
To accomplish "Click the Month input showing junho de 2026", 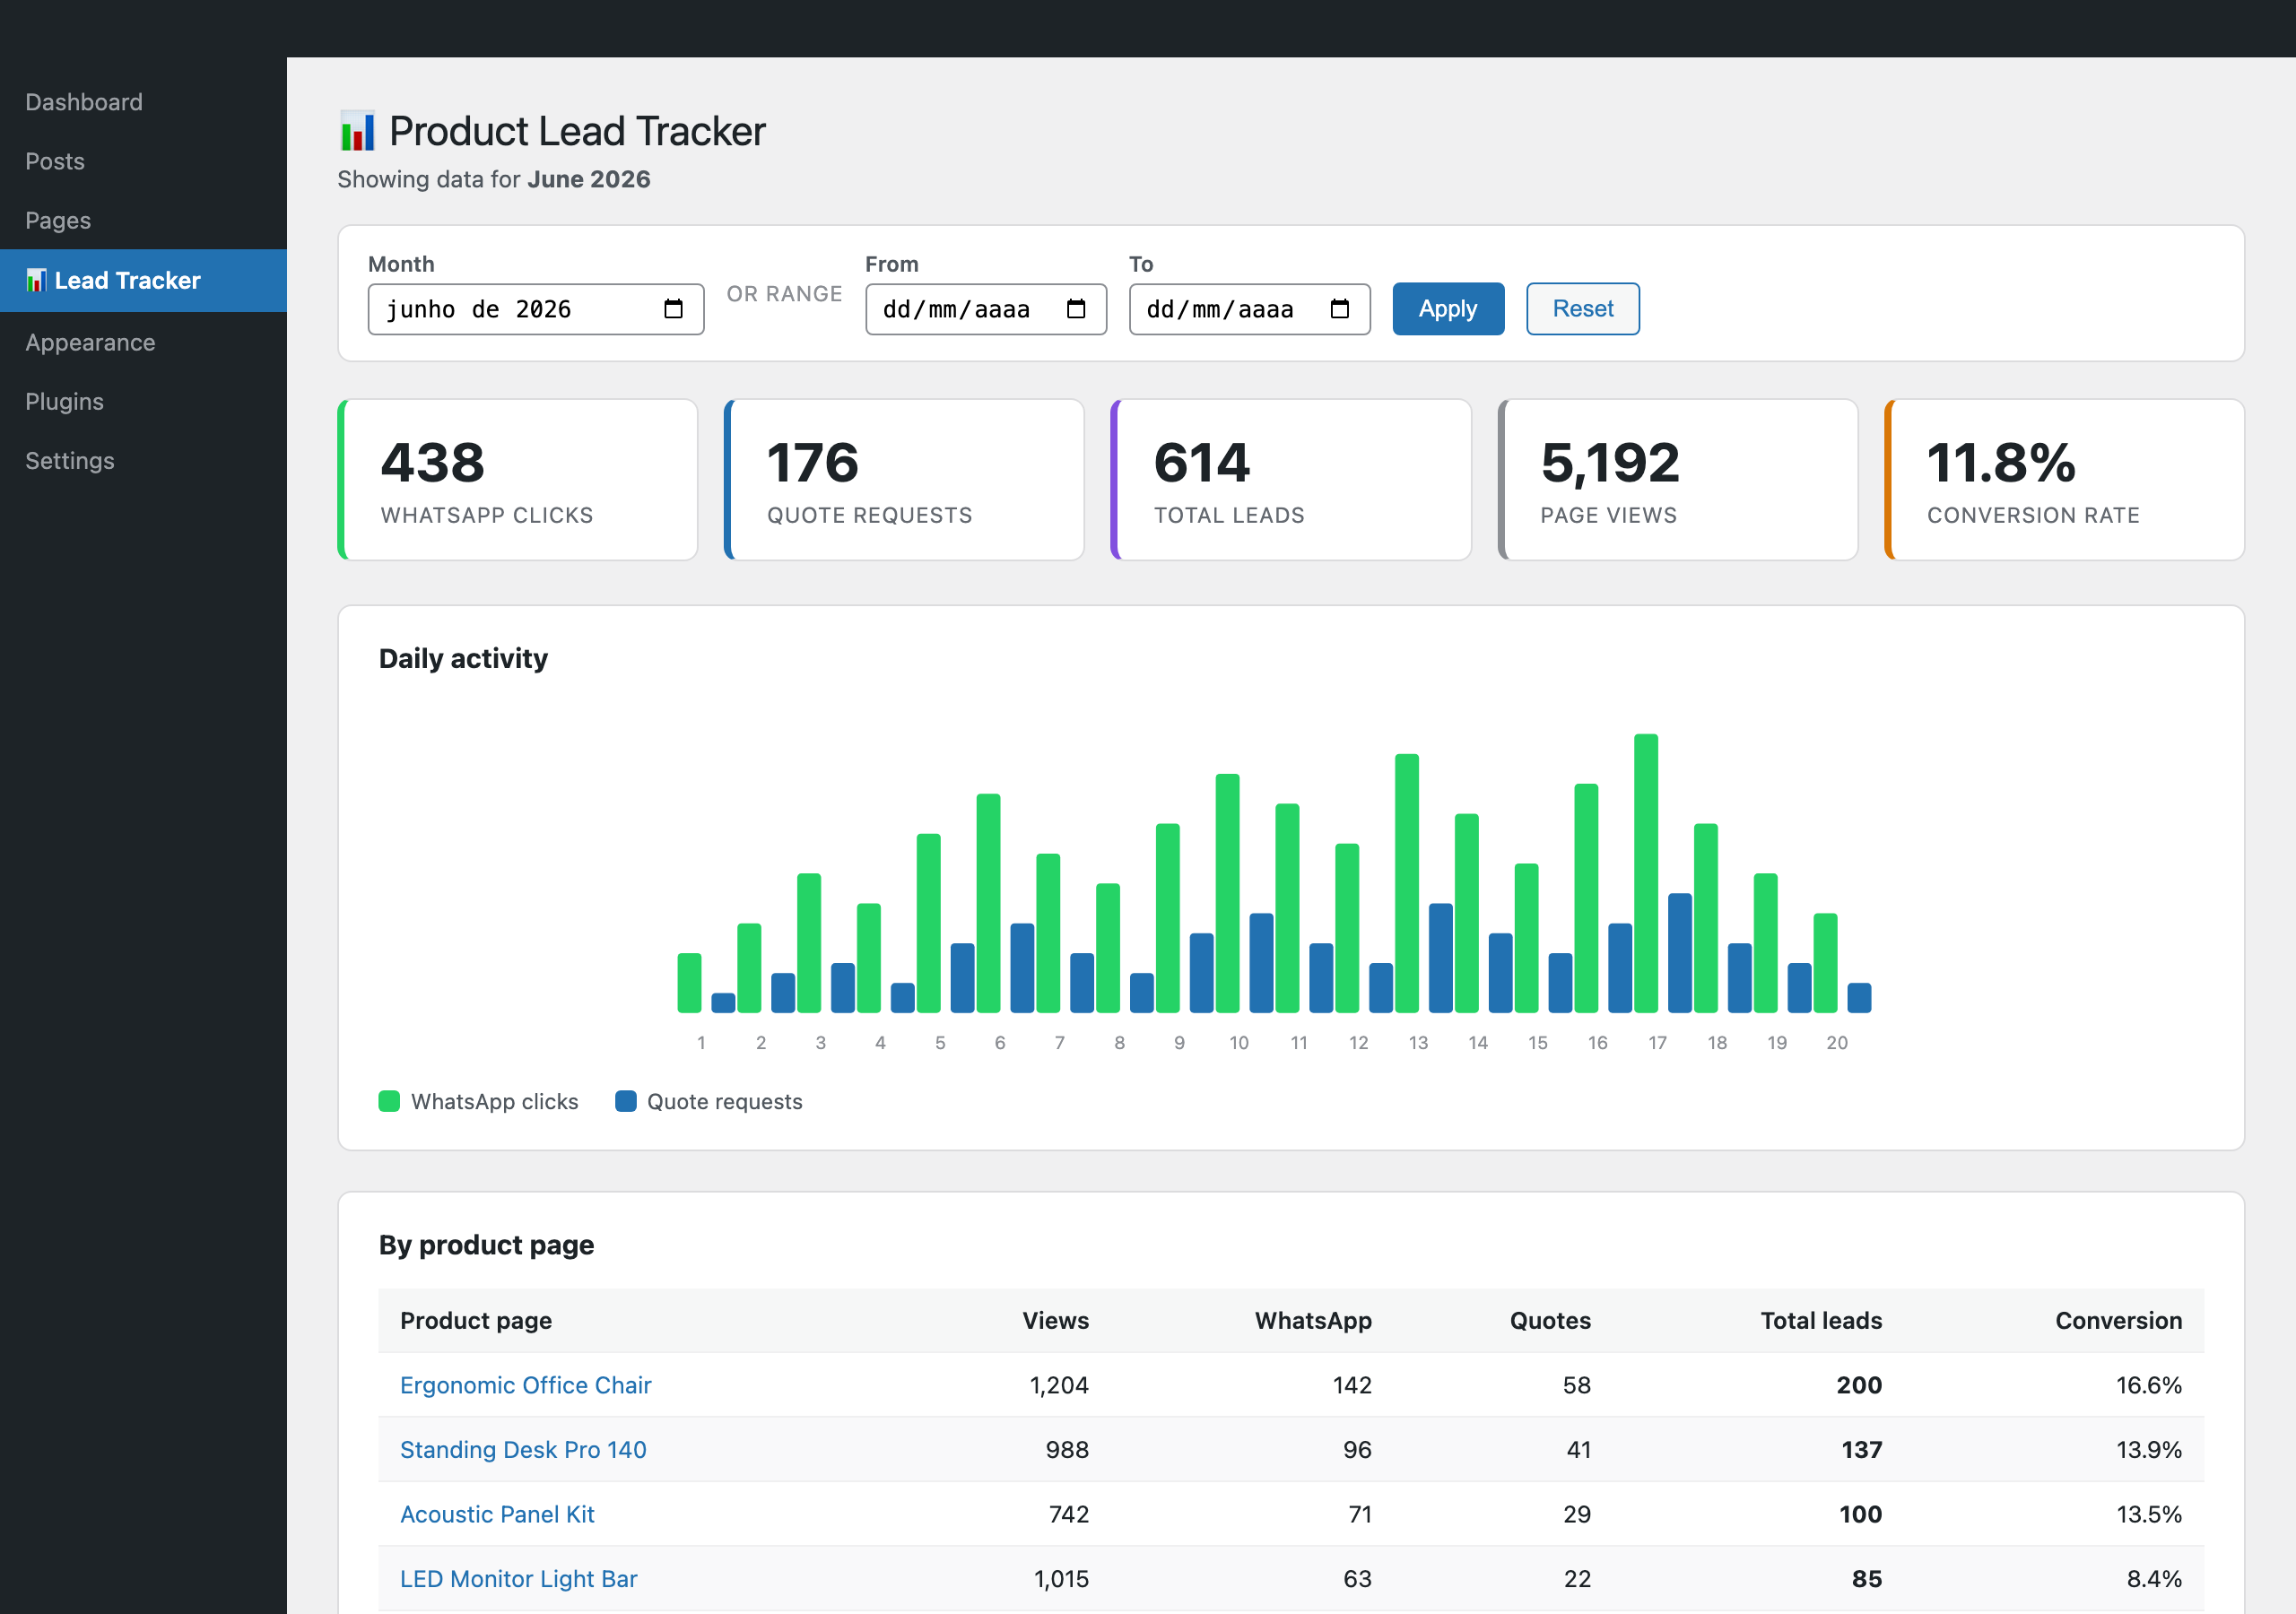I will coord(536,309).
